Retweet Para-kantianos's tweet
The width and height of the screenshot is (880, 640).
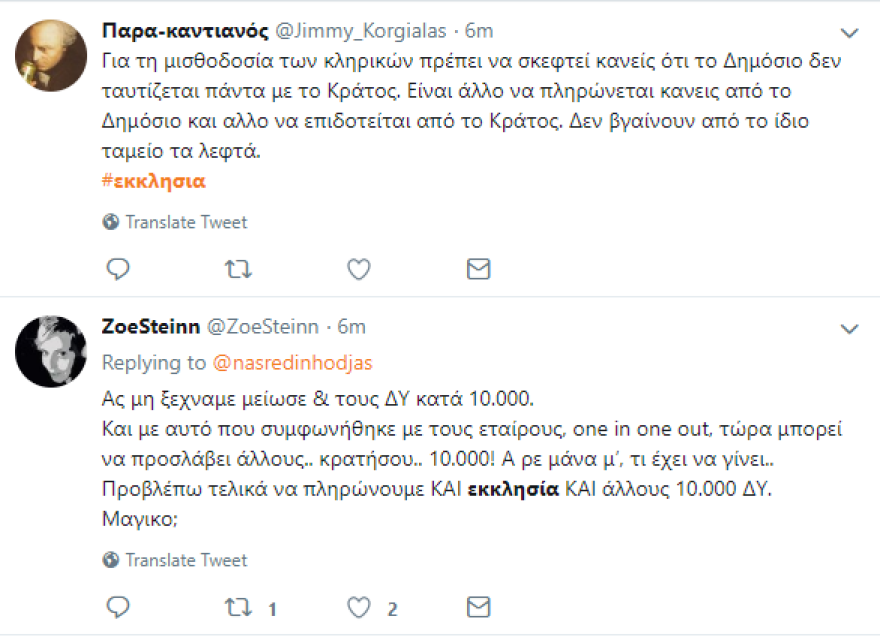(x=238, y=268)
